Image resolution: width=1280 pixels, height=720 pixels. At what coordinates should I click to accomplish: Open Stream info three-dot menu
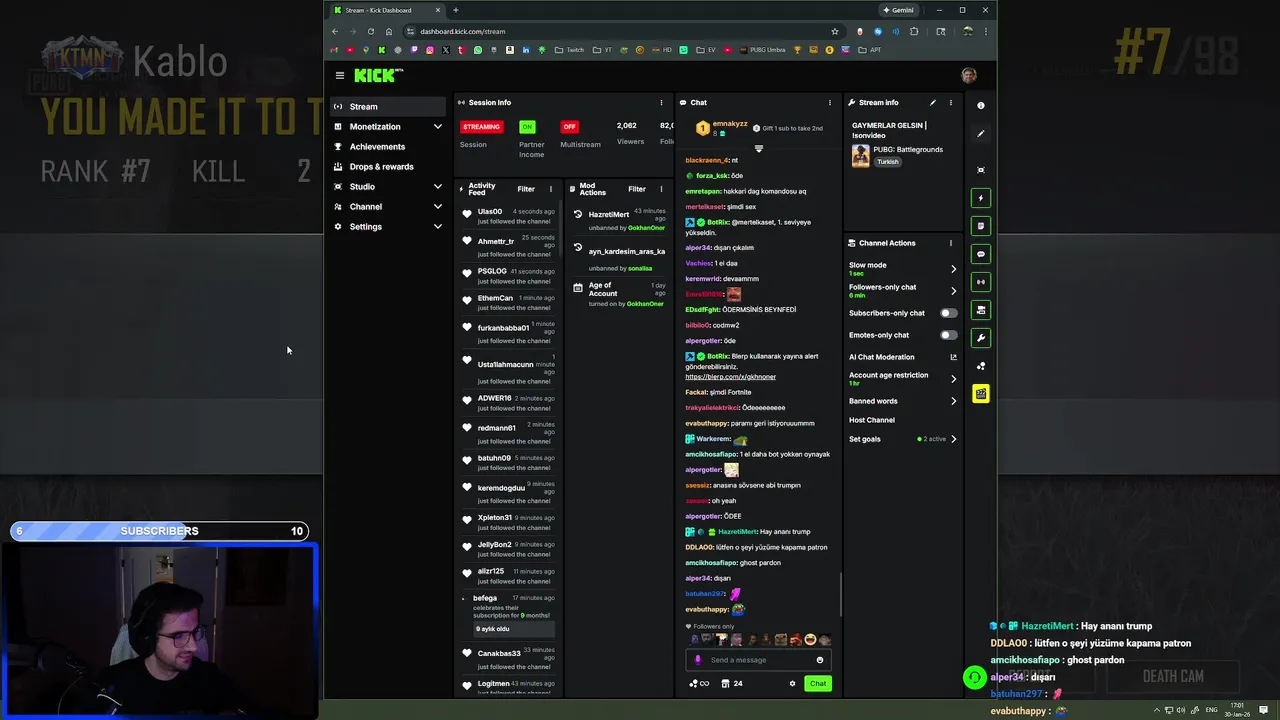pyautogui.click(x=951, y=102)
